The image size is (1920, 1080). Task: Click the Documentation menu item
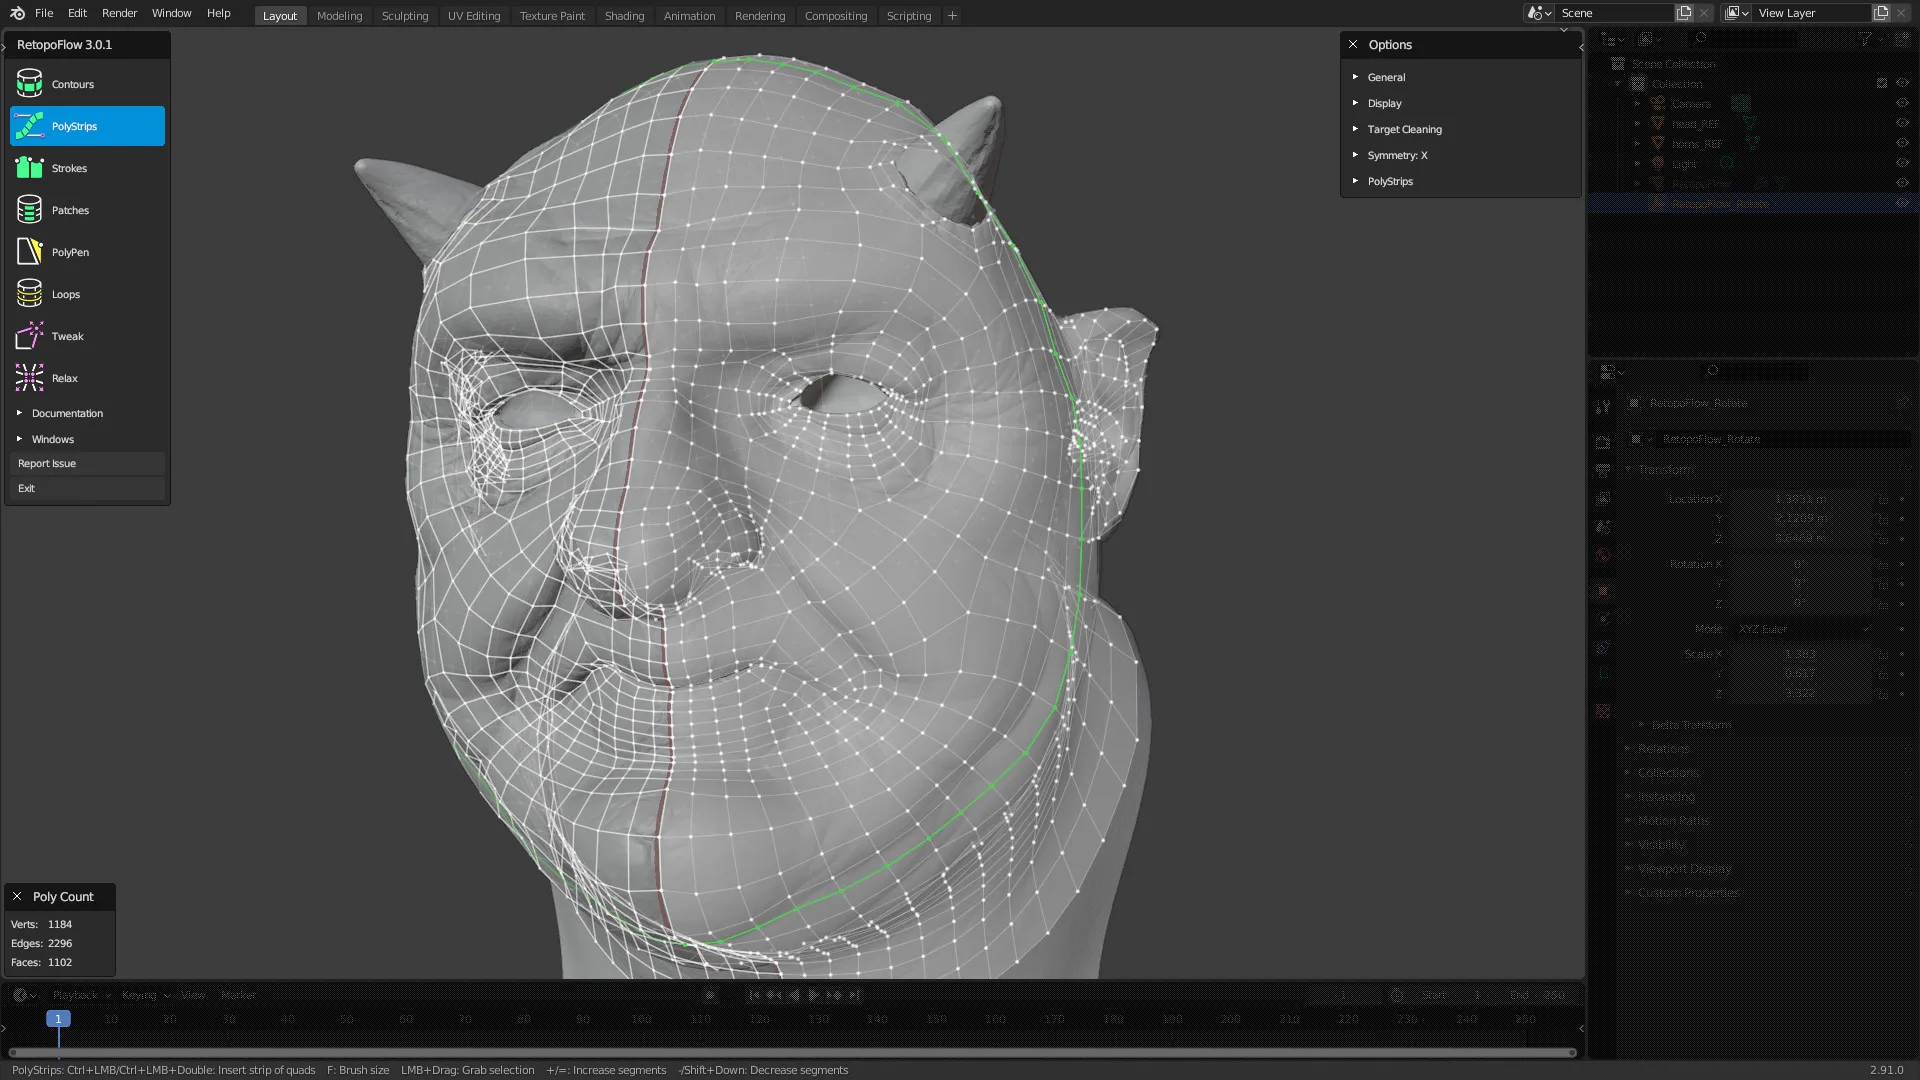click(67, 413)
